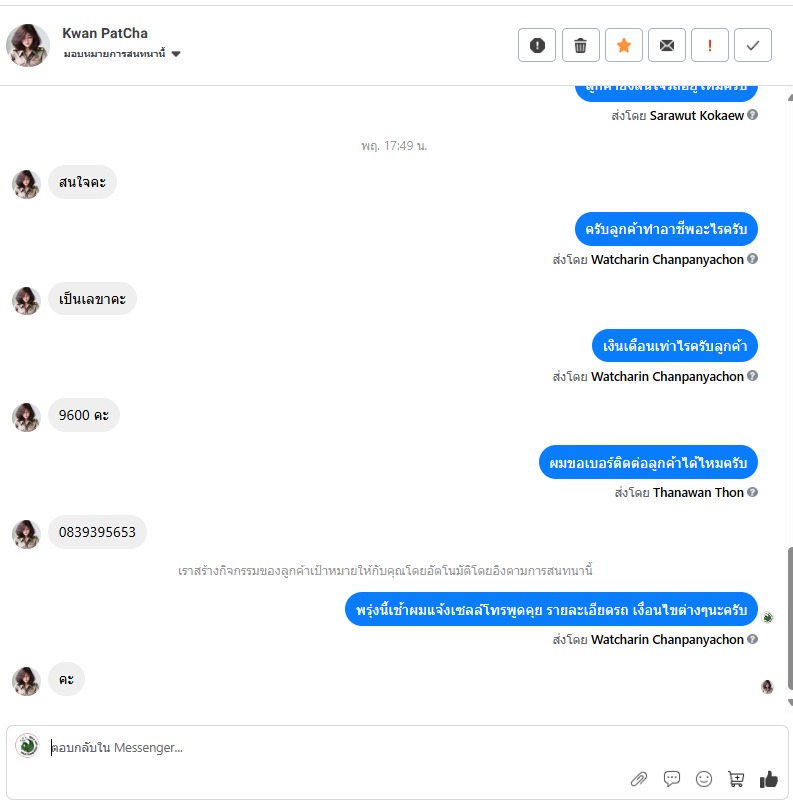Mark conversation done with checkmark button
The image size is (793, 801).
(x=753, y=45)
